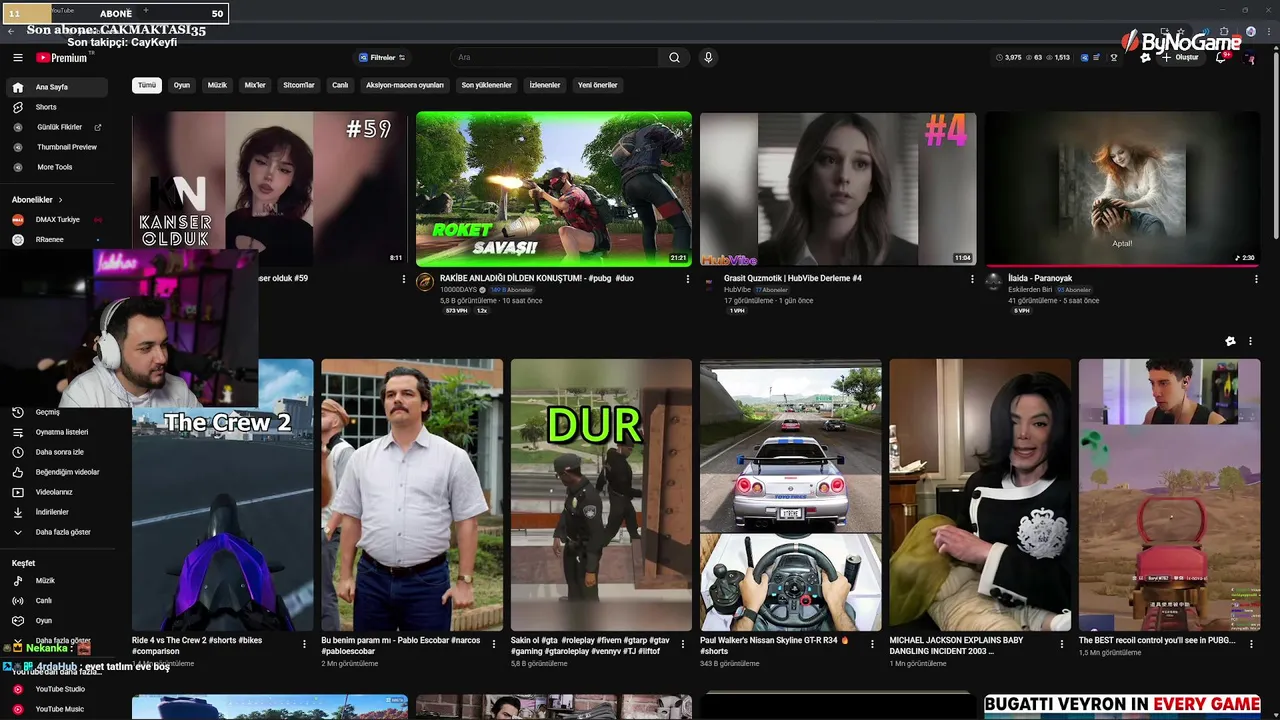Select the Oyun filter chip
This screenshot has height=720, width=1280.
click(x=182, y=85)
